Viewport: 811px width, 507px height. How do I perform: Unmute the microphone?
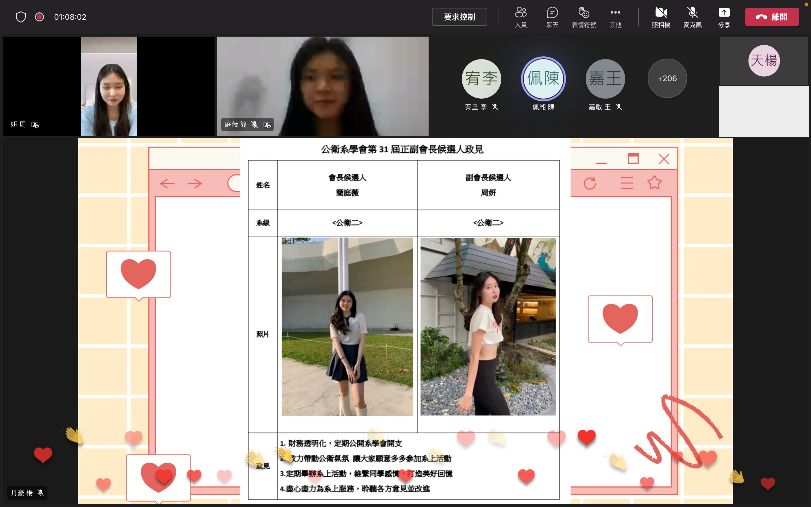[x=692, y=15]
